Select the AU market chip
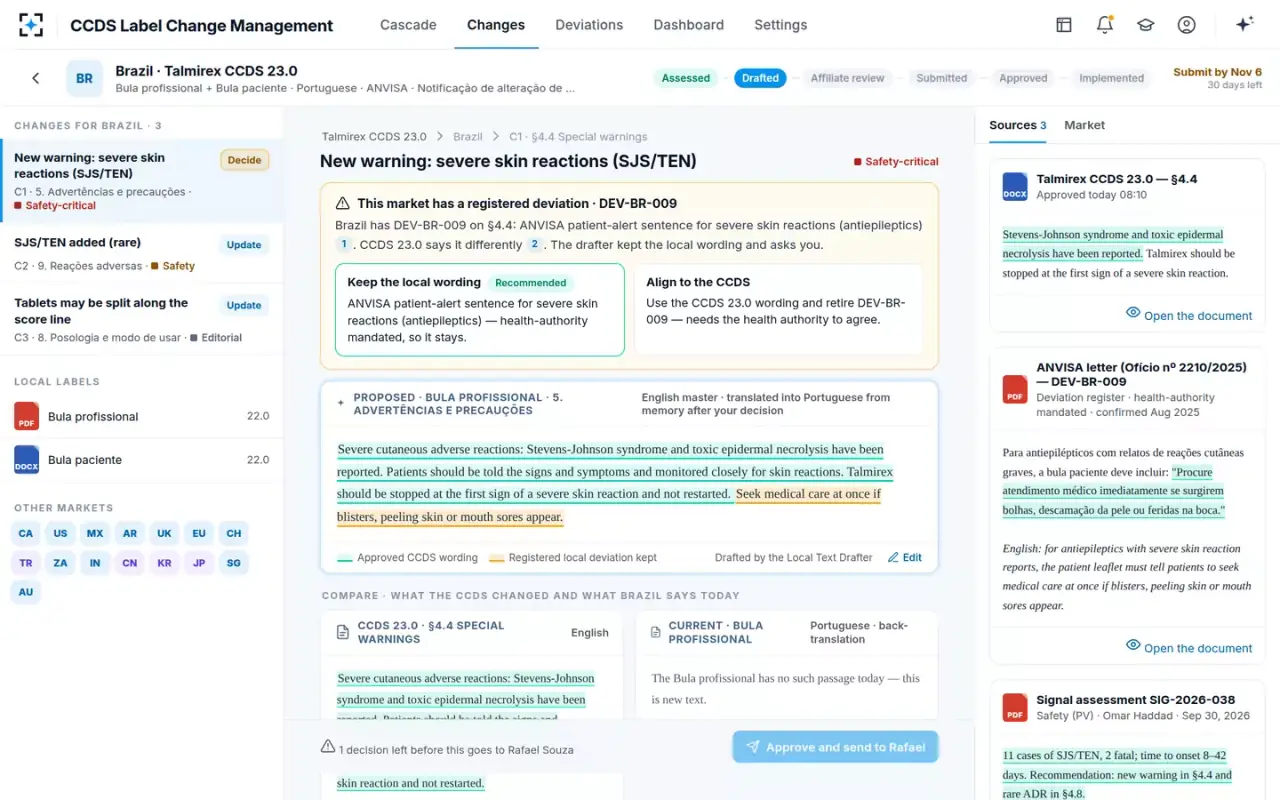This screenshot has height=800, width=1280. pyautogui.click(x=26, y=592)
